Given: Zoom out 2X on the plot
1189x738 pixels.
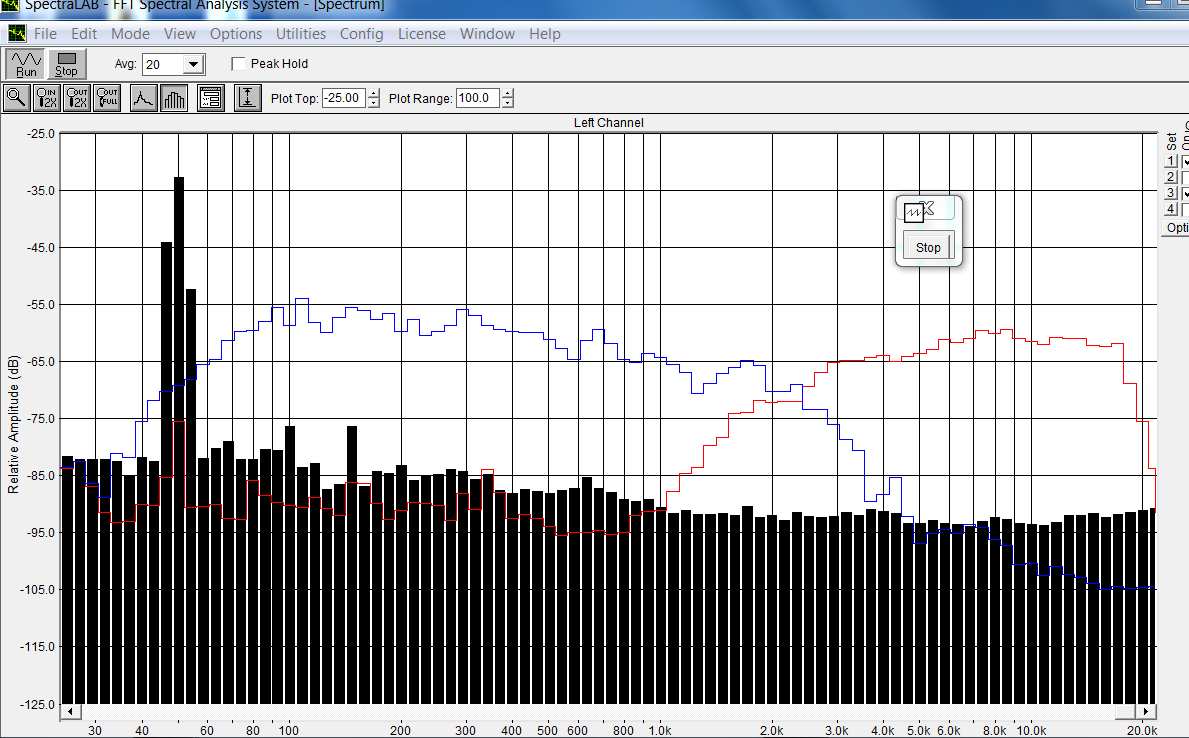Looking at the screenshot, I should pos(77,98).
